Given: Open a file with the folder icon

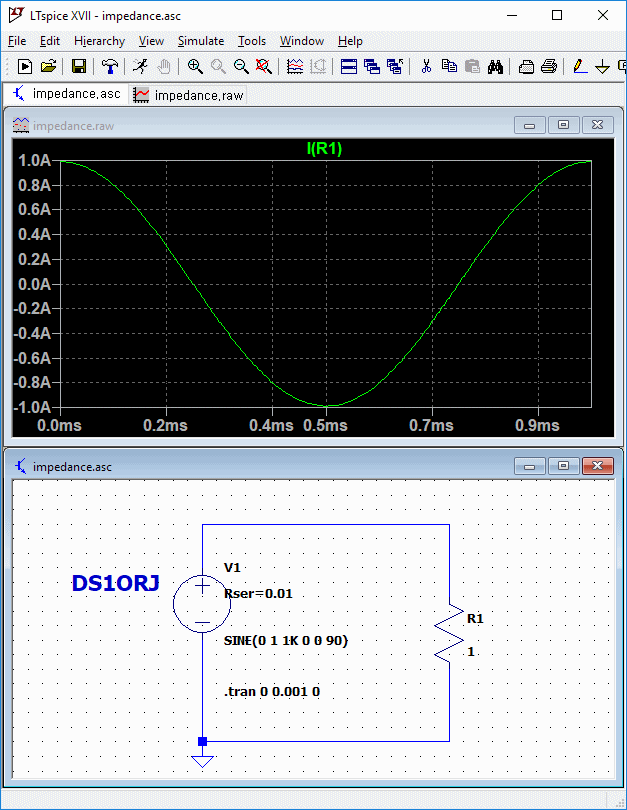Looking at the screenshot, I should point(48,66).
